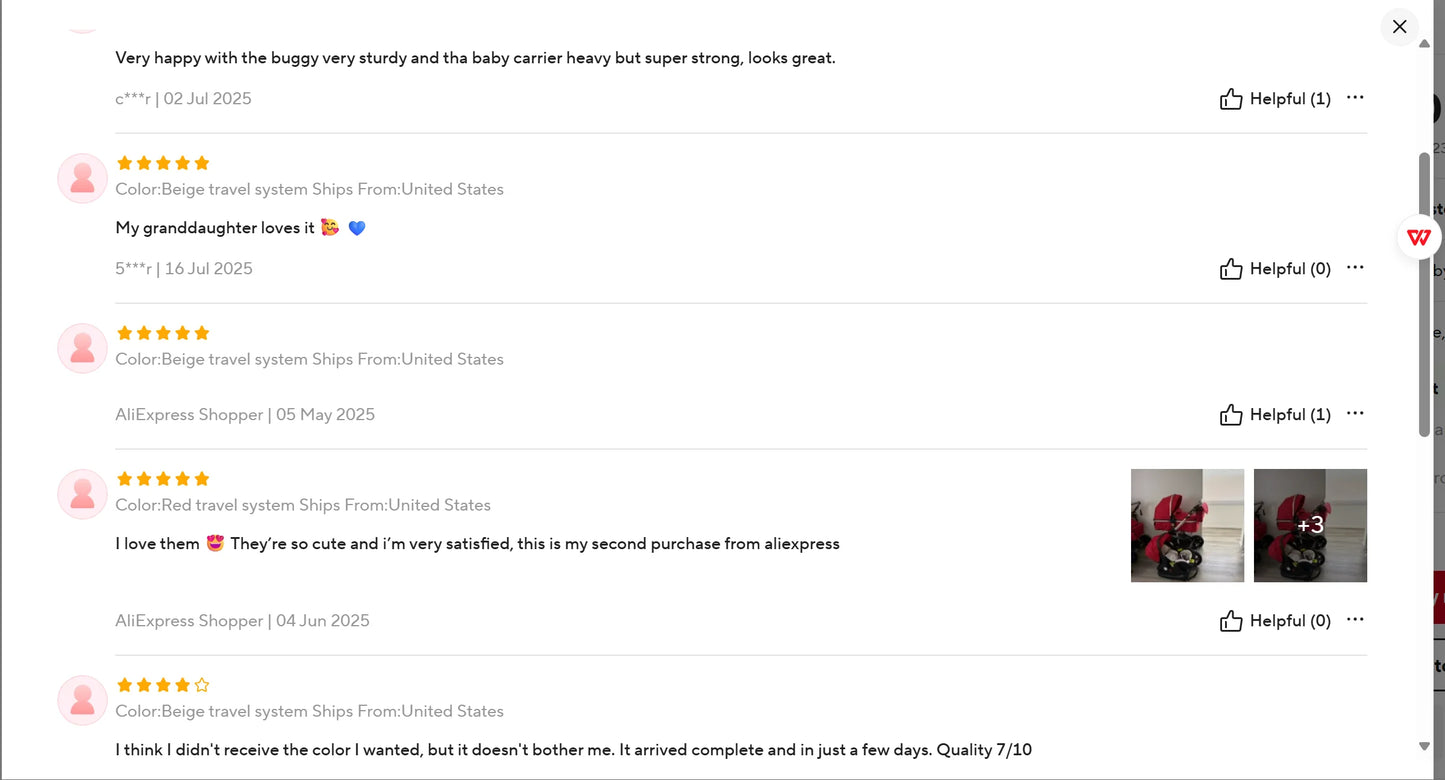Viewport: 1445px width, 780px height.
Task: Mark the 04 Jun 2025 review as helpful
Action: coord(1231,621)
